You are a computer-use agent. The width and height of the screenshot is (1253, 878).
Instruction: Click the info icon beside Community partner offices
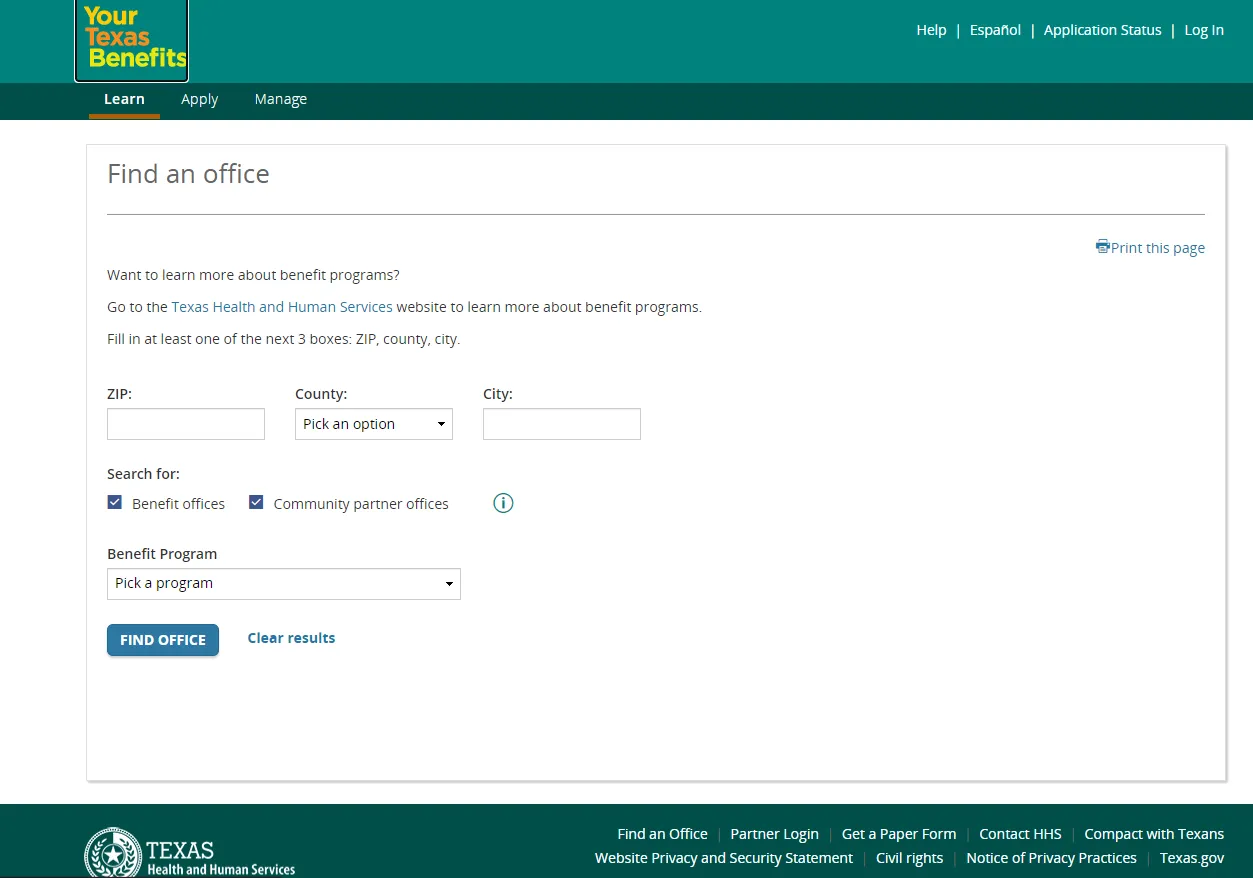tap(503, 503)
